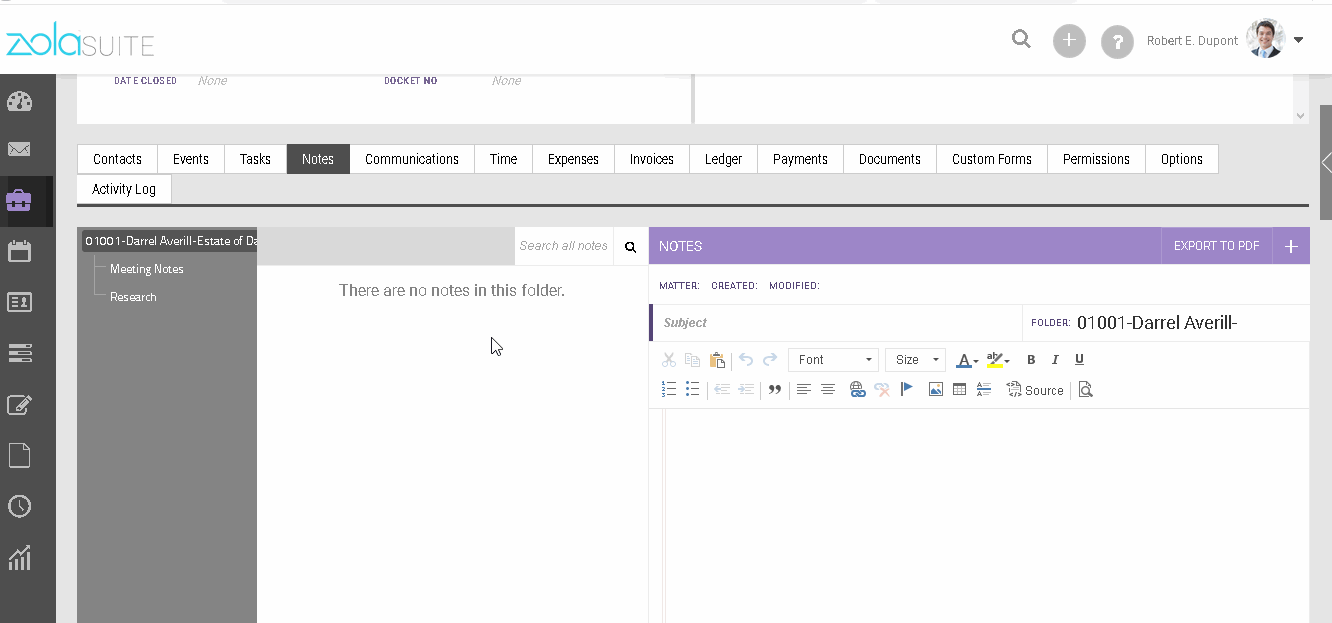Preview the note with magnifier page icon

point(1086,390)
